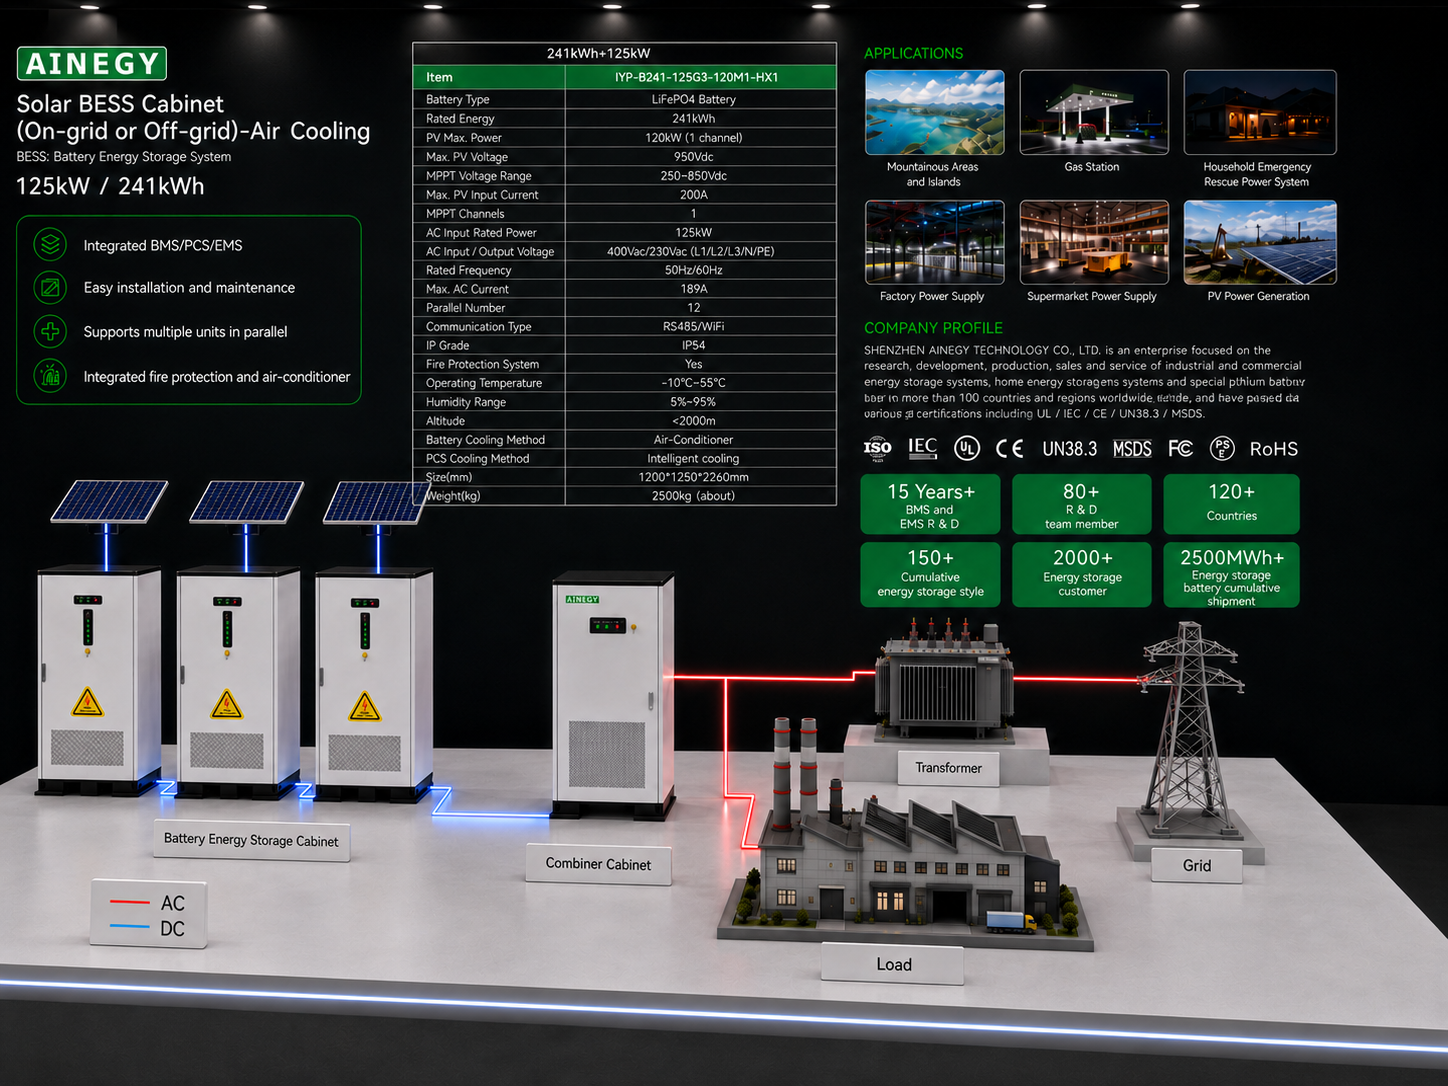
Task: Click the transformer model
Action: [x=945, y=680]
